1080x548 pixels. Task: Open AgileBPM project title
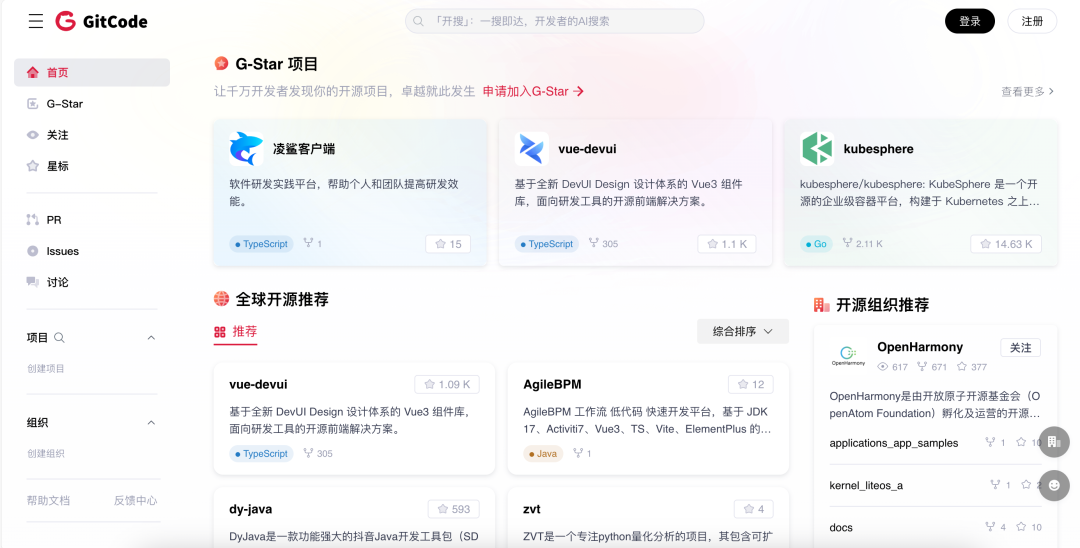552,384
